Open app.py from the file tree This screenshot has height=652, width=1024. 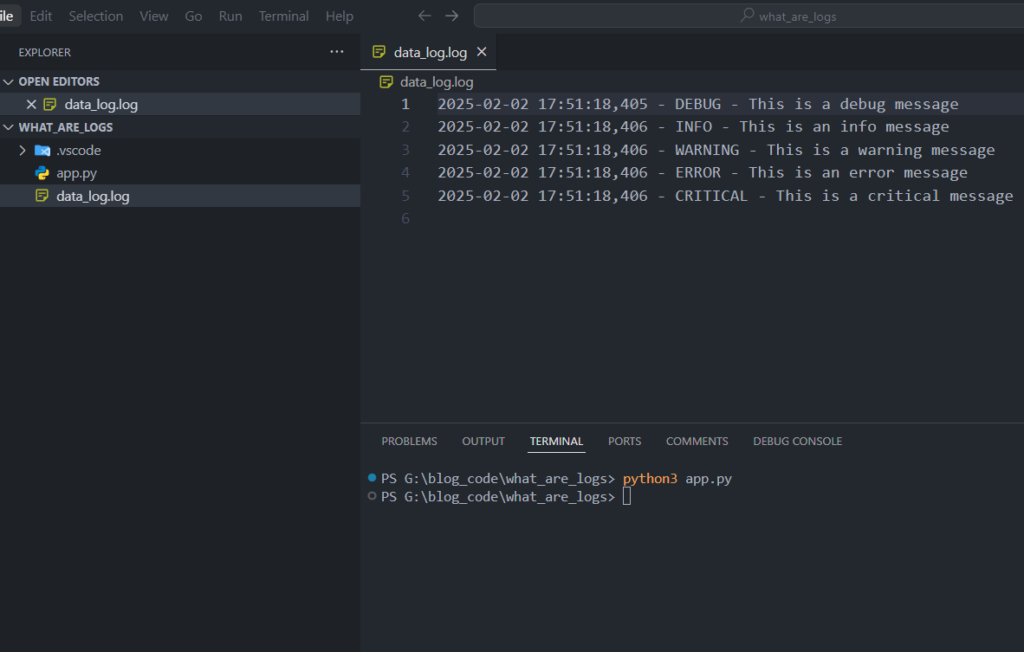(x=76, y=173)
